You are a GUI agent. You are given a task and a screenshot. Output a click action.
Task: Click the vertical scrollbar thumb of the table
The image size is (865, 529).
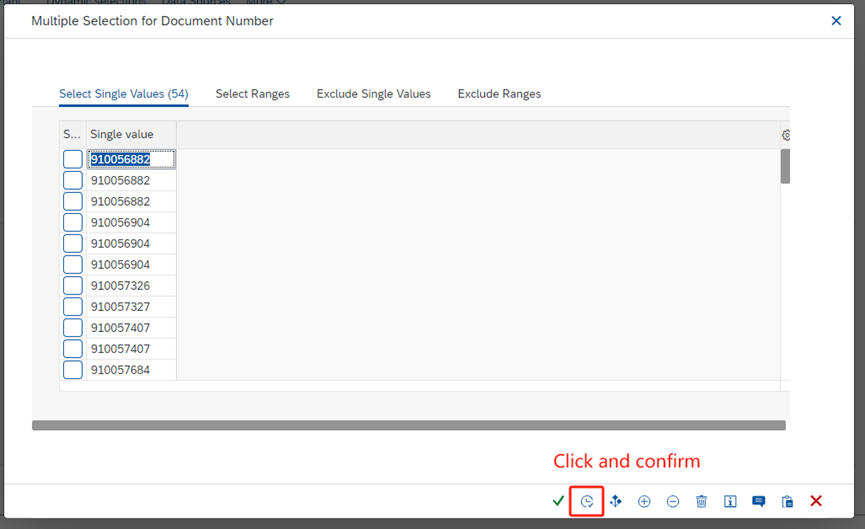pyautogui.click(x=785, y=166)
